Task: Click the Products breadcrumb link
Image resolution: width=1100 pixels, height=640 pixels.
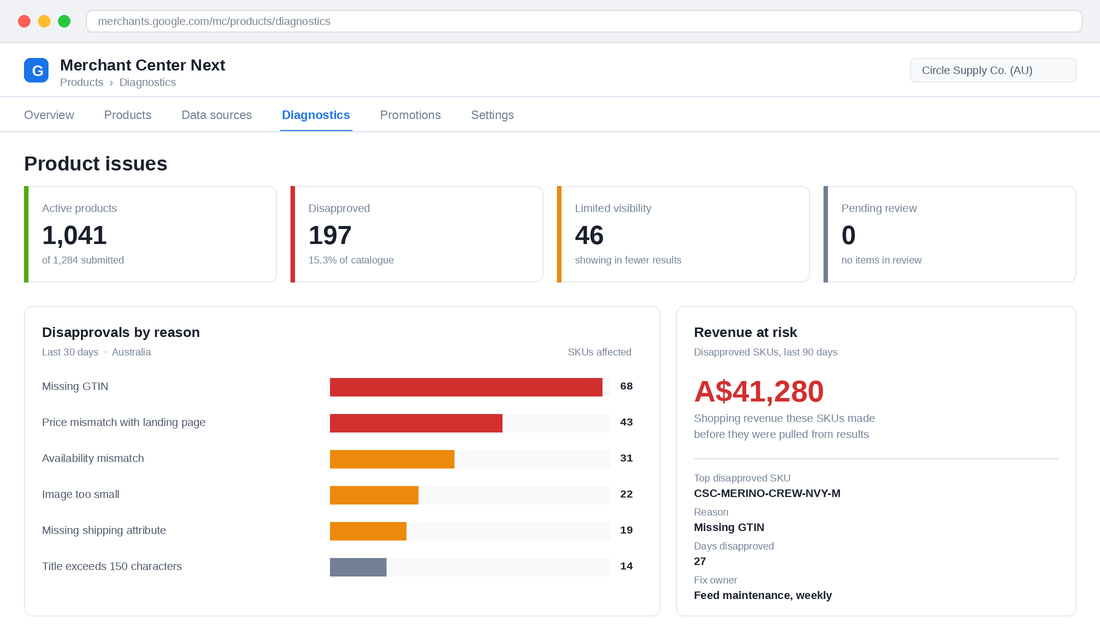Action: (x=81, y=82)
